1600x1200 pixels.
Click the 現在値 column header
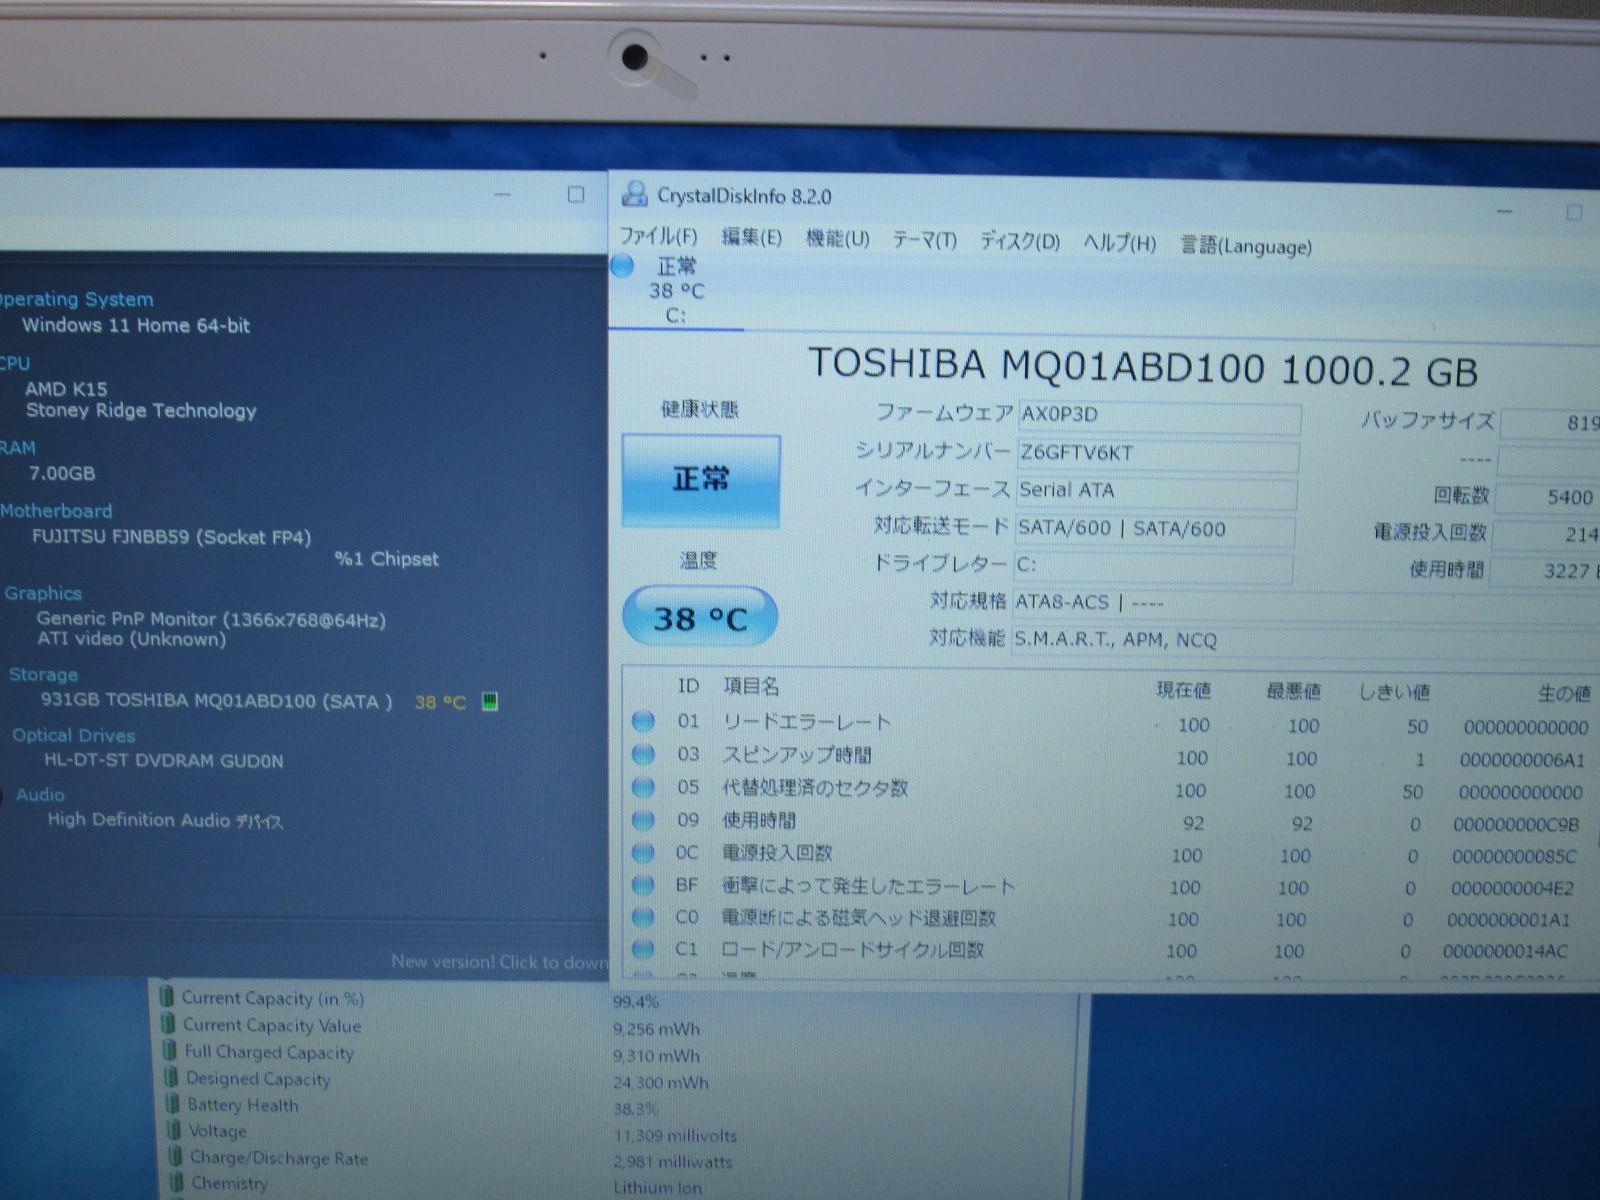coord(1183,690)
